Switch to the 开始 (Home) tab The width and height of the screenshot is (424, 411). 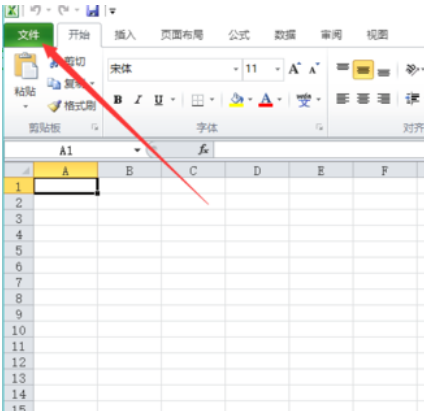(x=79, y=35)
